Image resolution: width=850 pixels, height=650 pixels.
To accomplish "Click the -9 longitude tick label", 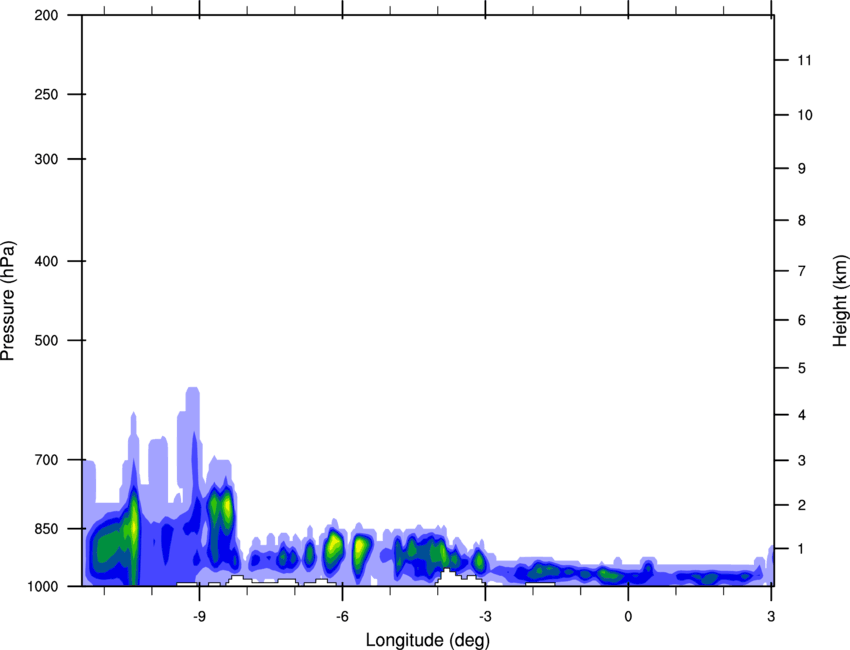I will (x=199, y=616).
